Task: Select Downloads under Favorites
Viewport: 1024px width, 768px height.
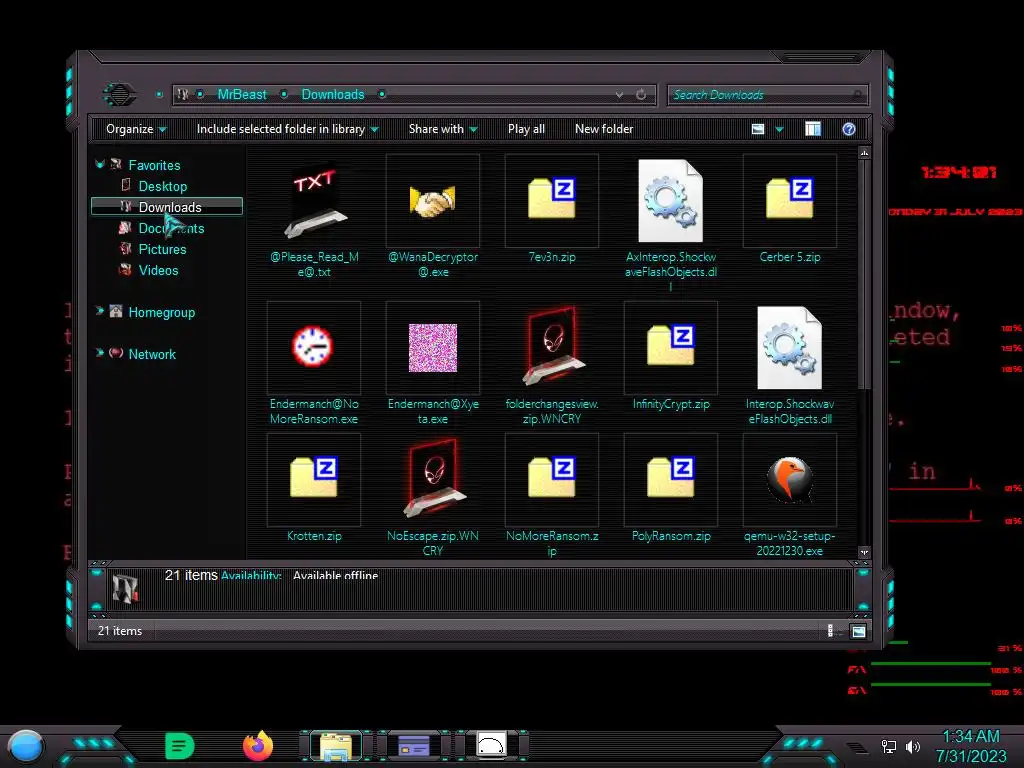Action: 167,206
